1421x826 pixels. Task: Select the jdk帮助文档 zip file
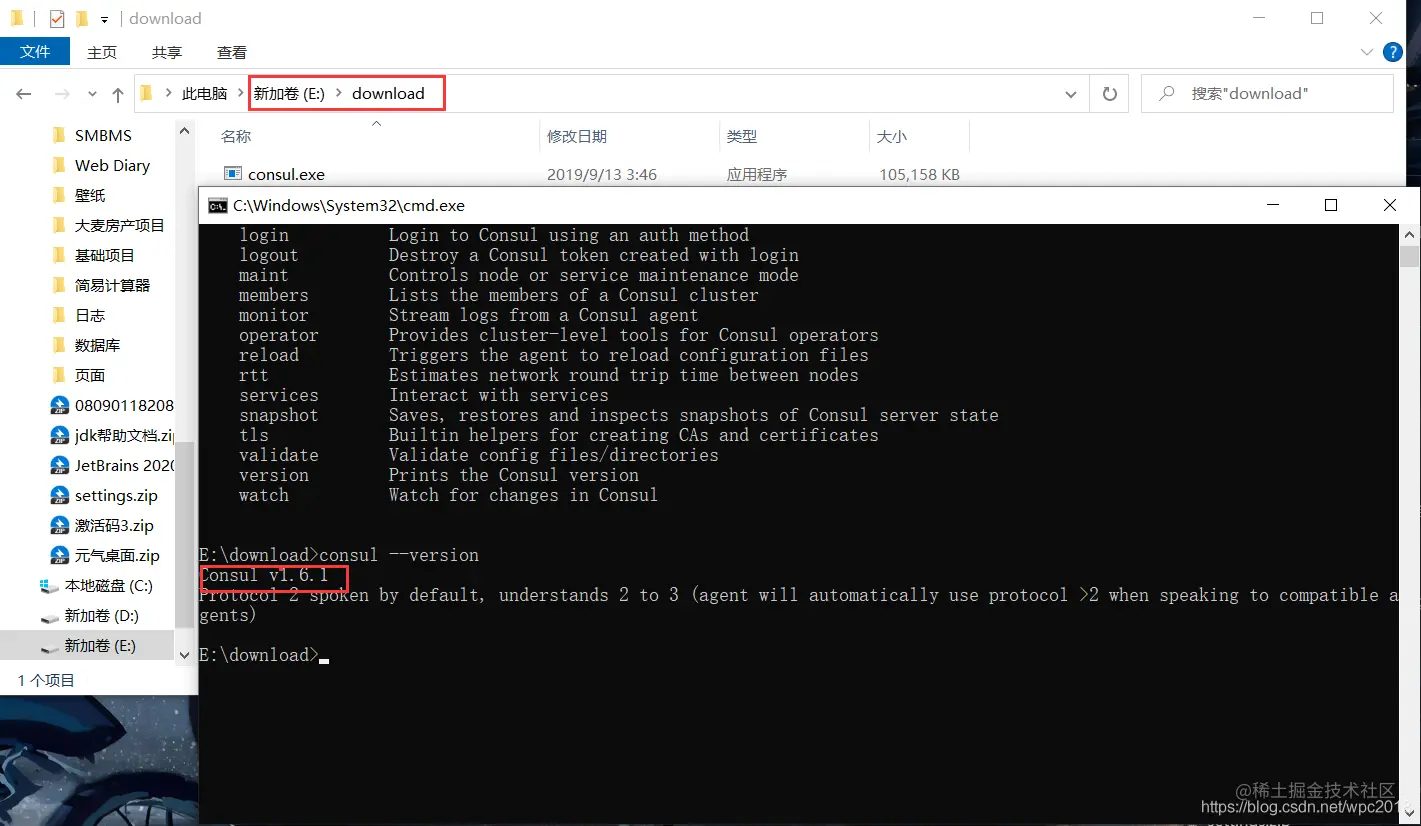pyautogui.click(x=124, y=435)
